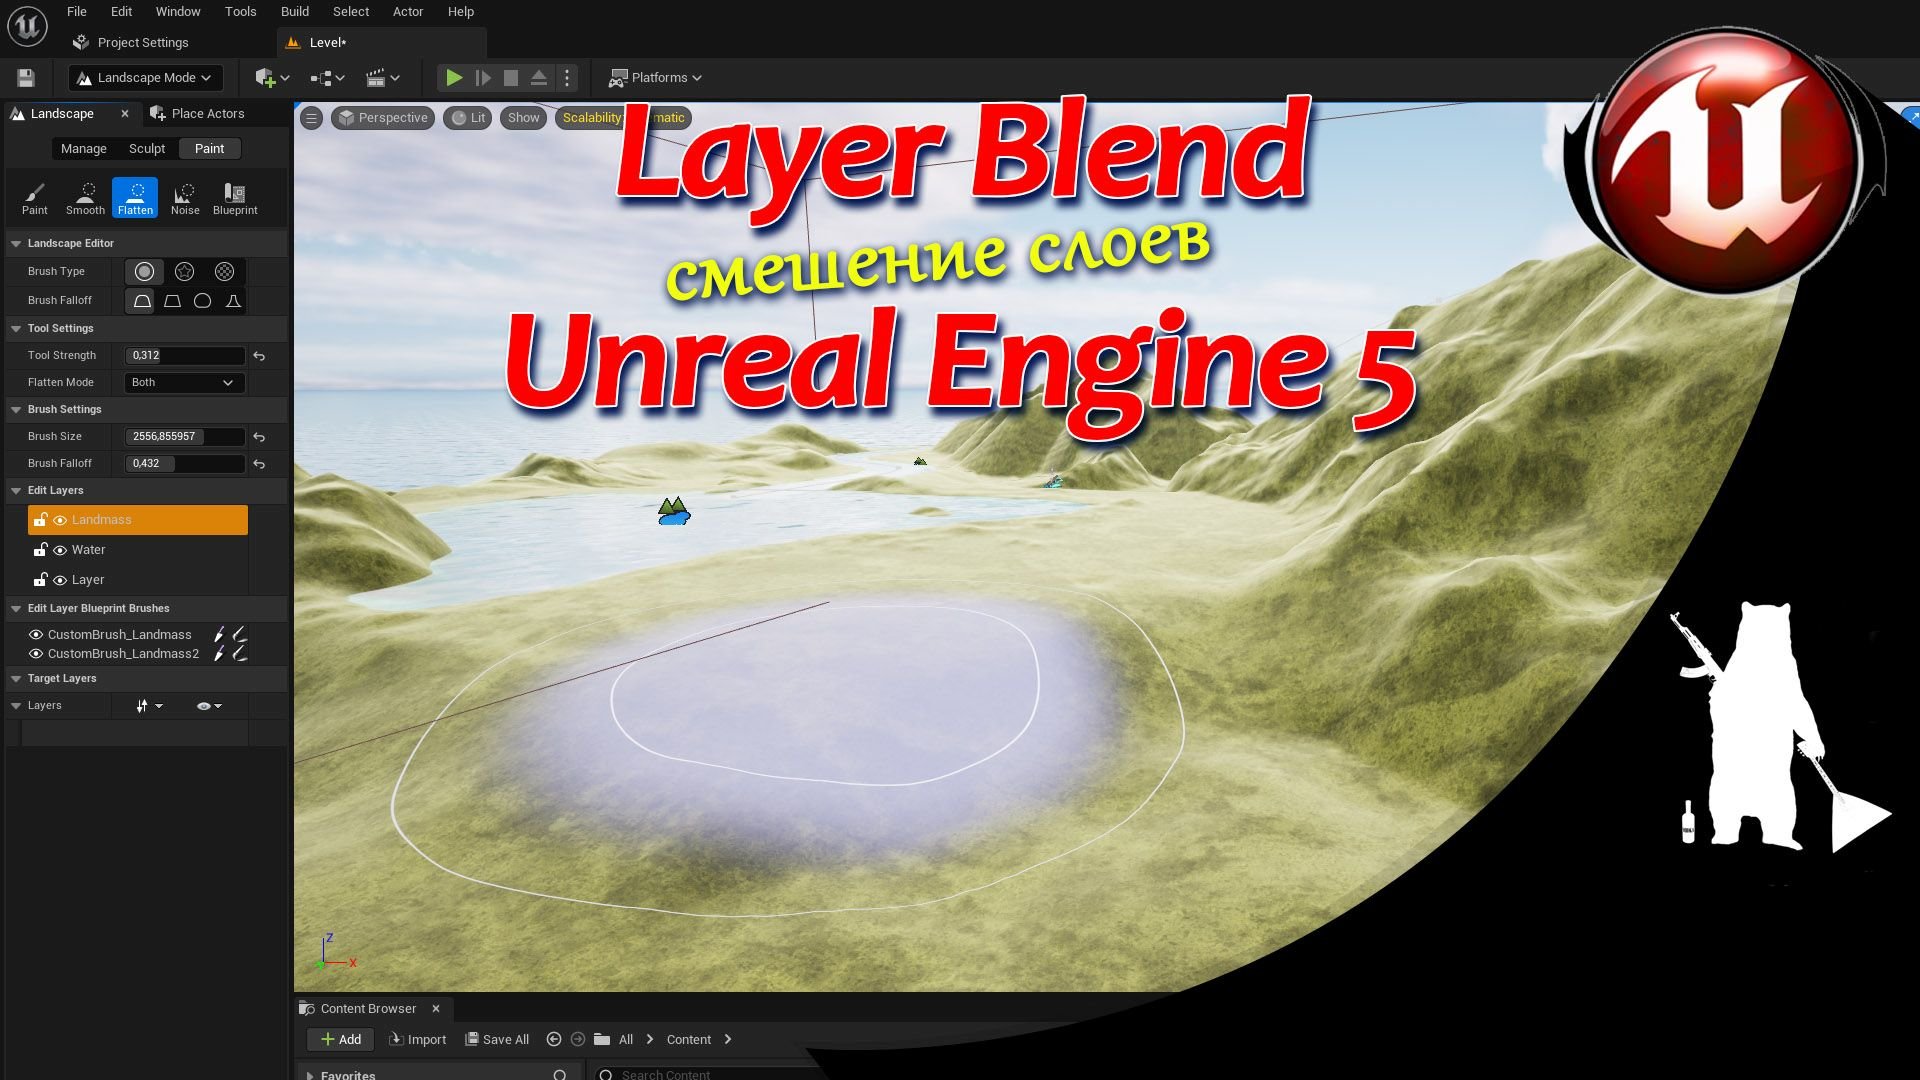Select the Noise landscape tool
The image size is (1920, 1080).
[185, 198]
